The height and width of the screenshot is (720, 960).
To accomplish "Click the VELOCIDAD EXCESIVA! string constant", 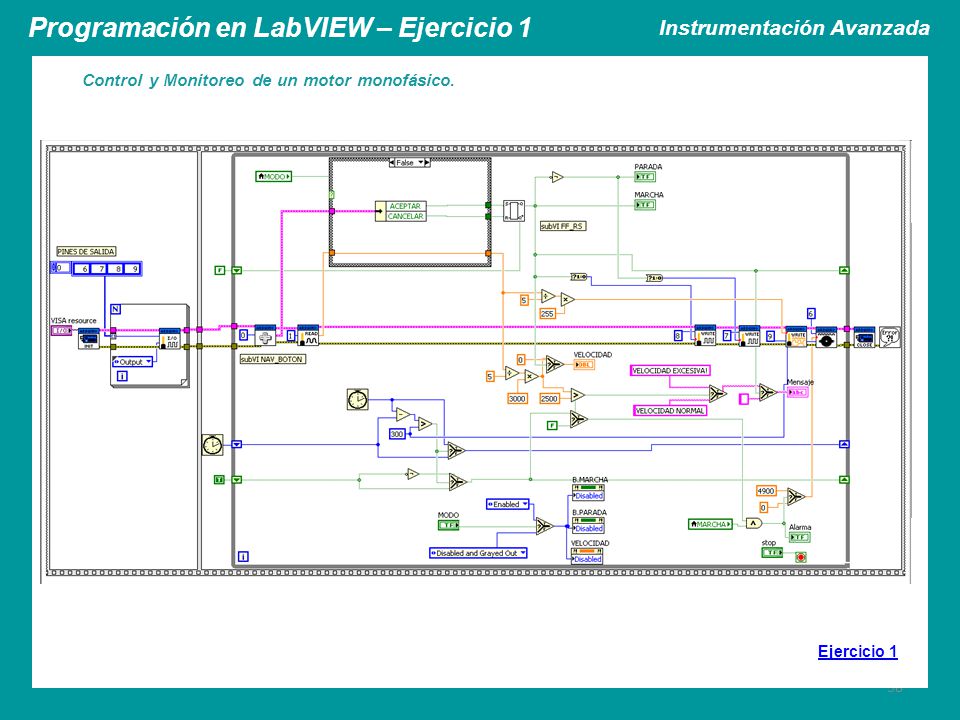I will click(670, 370).
